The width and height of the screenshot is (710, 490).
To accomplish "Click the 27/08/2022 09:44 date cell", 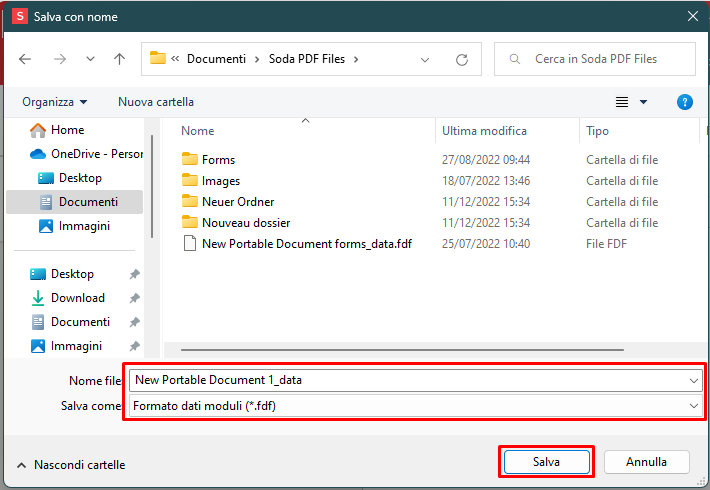I will point(486,160).
